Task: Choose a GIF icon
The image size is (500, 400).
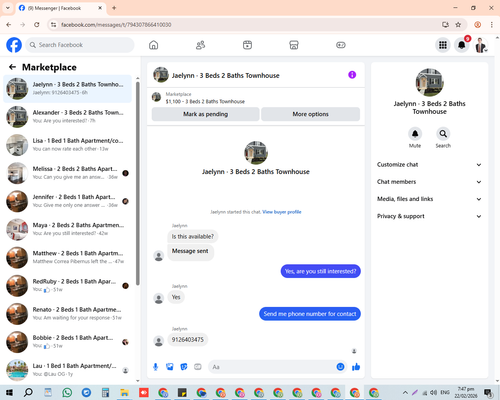Action: pos(198,367)
